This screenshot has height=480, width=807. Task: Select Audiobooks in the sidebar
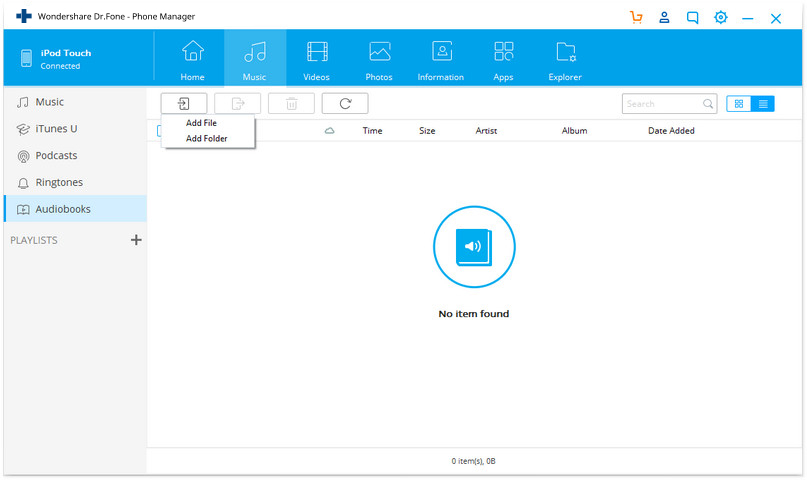point(75,209)
